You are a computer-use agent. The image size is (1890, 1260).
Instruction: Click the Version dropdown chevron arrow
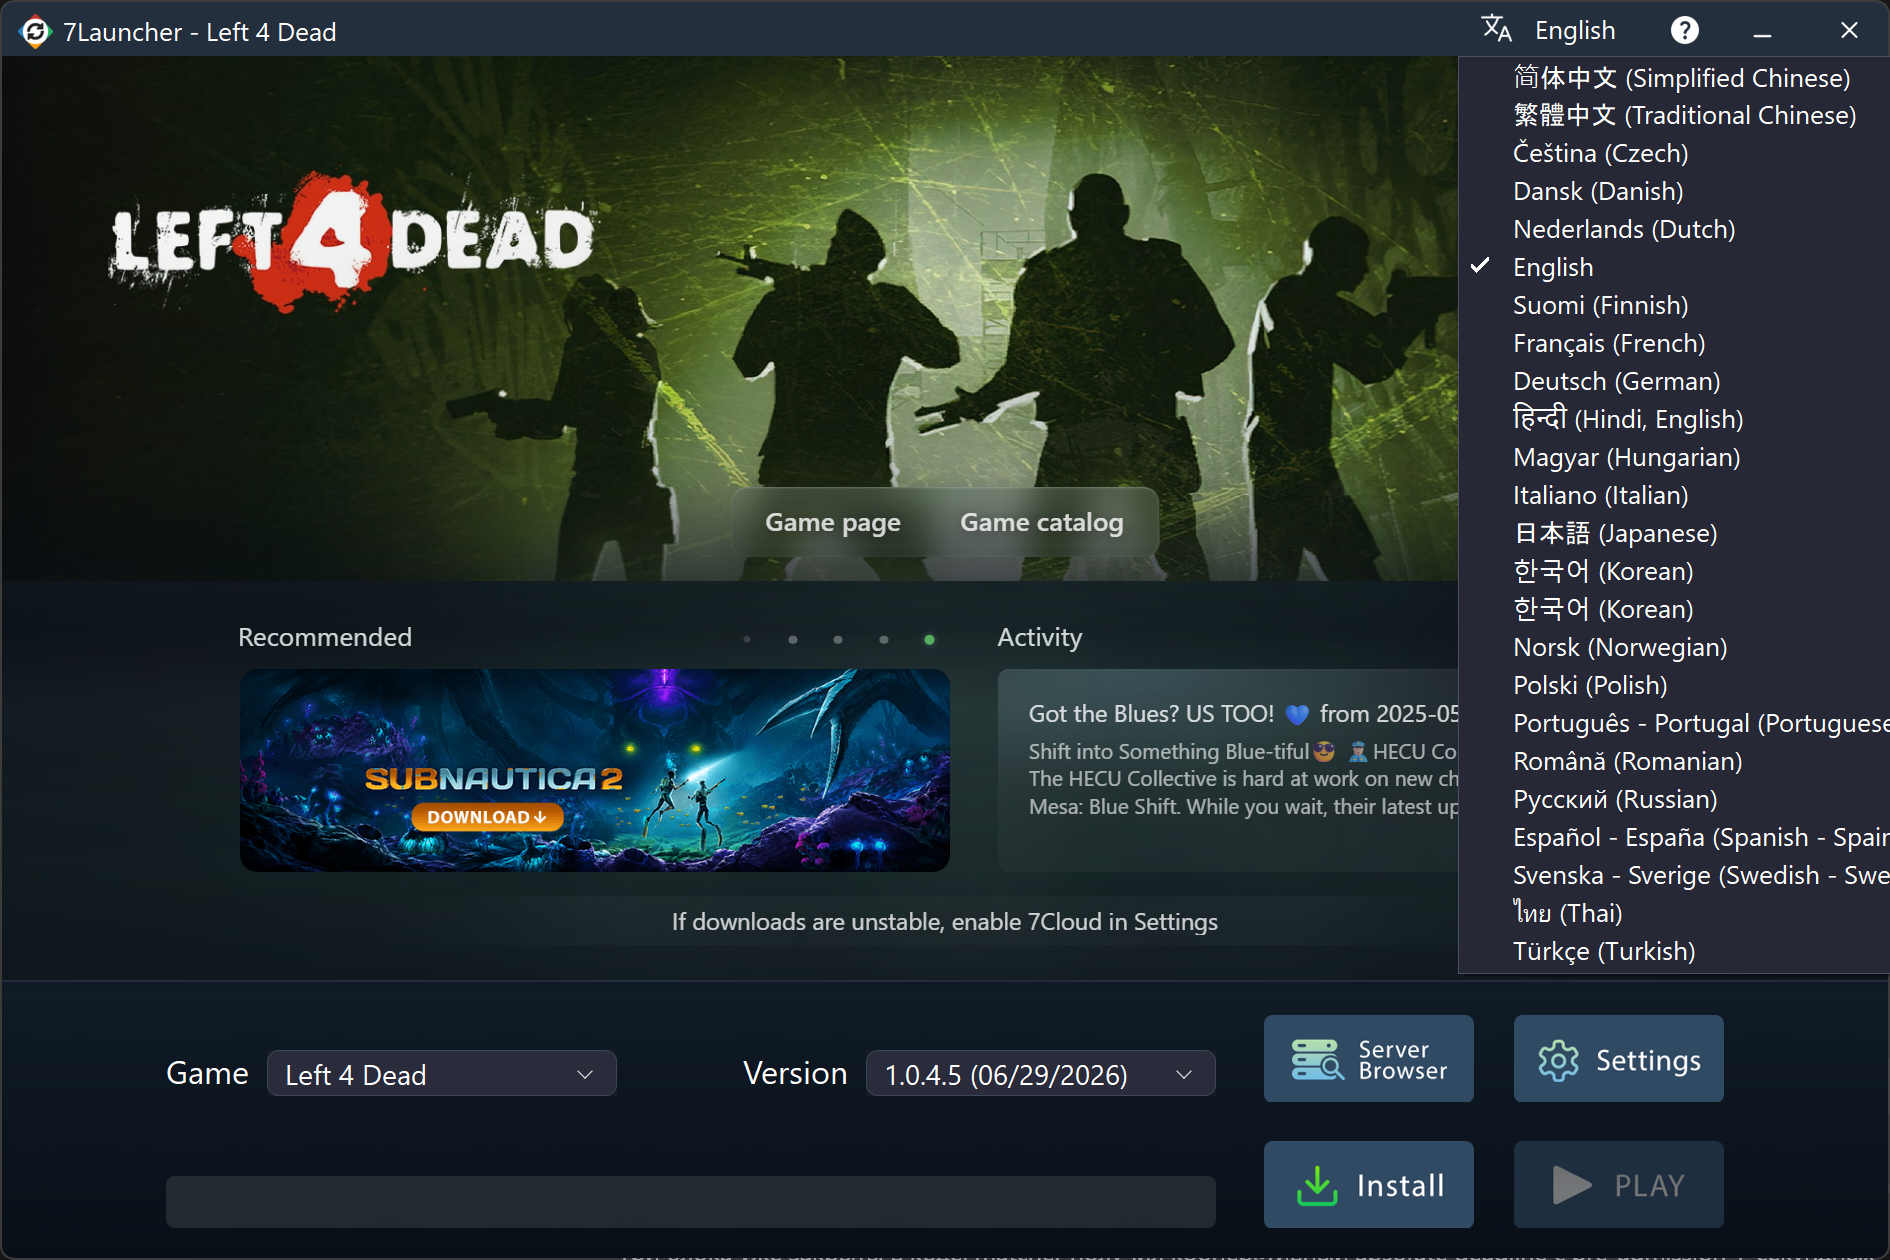1184,1075
